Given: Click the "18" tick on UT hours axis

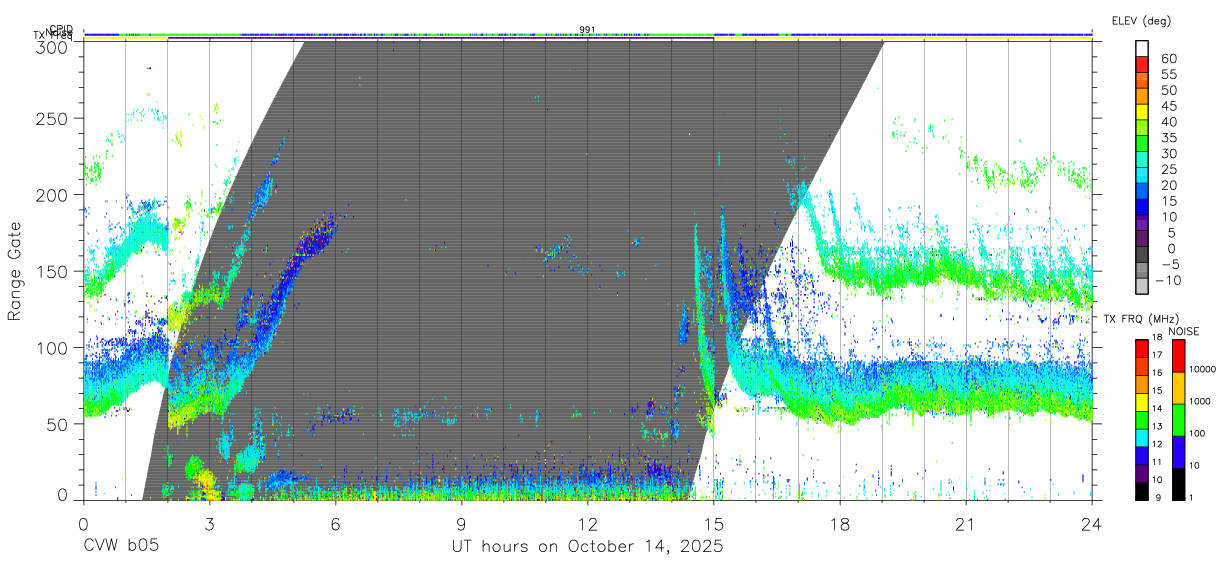Looking at the screenshot, I should pyautogui.click(x=839, y=524).
